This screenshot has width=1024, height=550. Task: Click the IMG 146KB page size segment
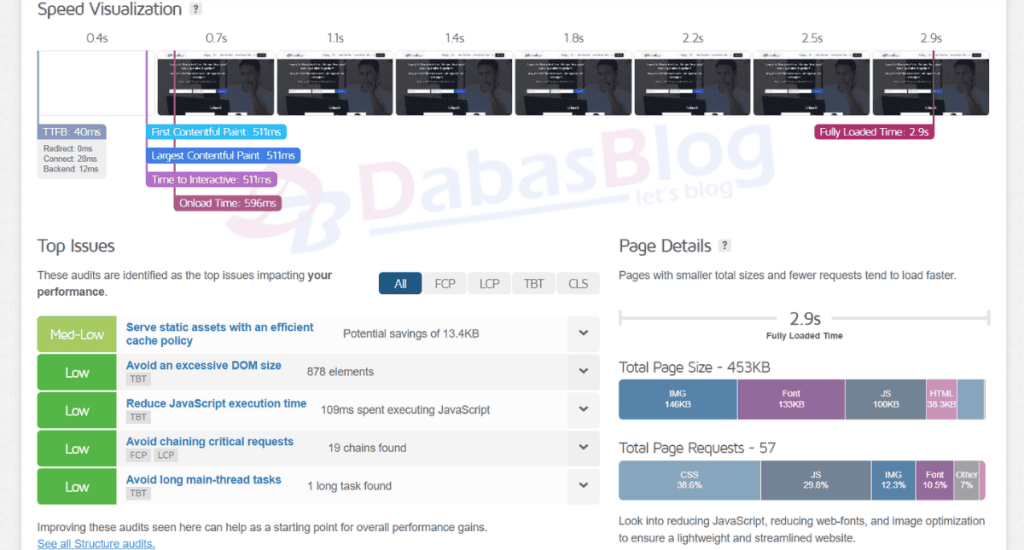tap(678, 399)
